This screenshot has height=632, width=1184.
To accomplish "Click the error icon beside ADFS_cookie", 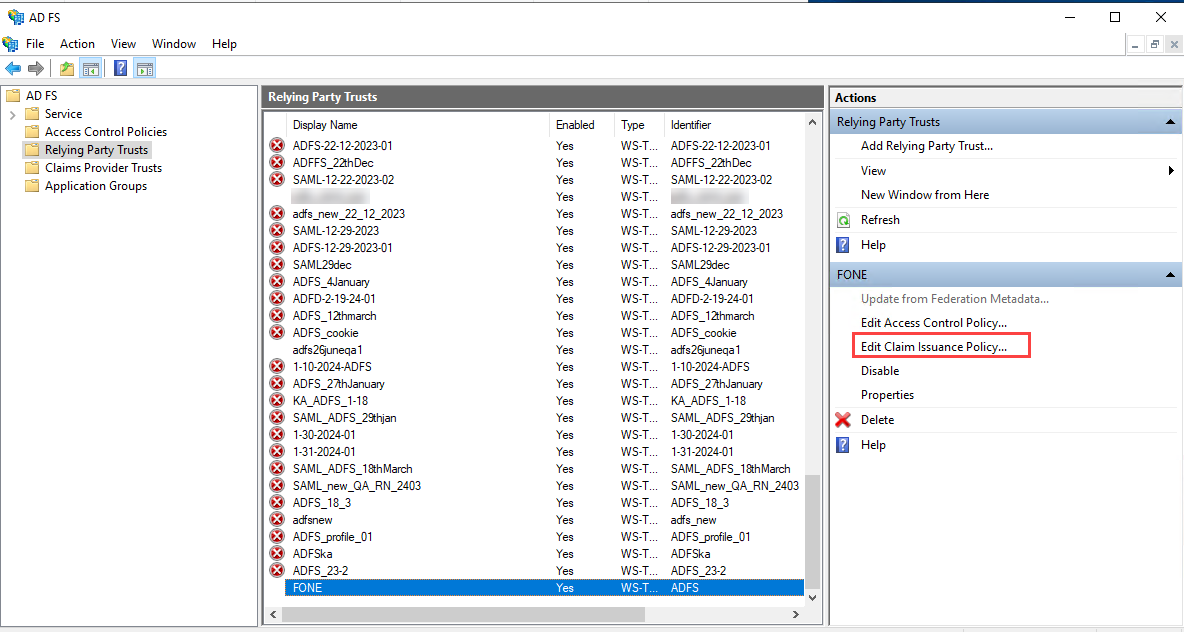I will pos(277,332).
